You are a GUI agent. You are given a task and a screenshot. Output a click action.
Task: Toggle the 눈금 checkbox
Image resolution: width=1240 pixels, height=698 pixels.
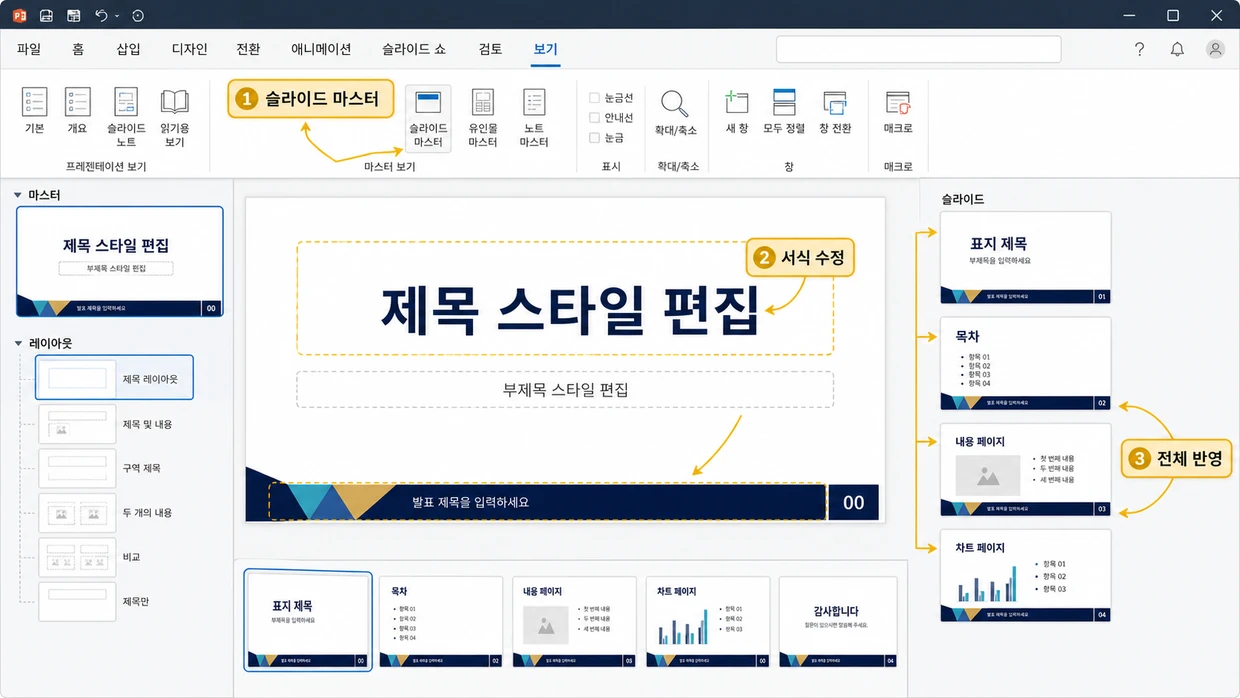[594, 138]
